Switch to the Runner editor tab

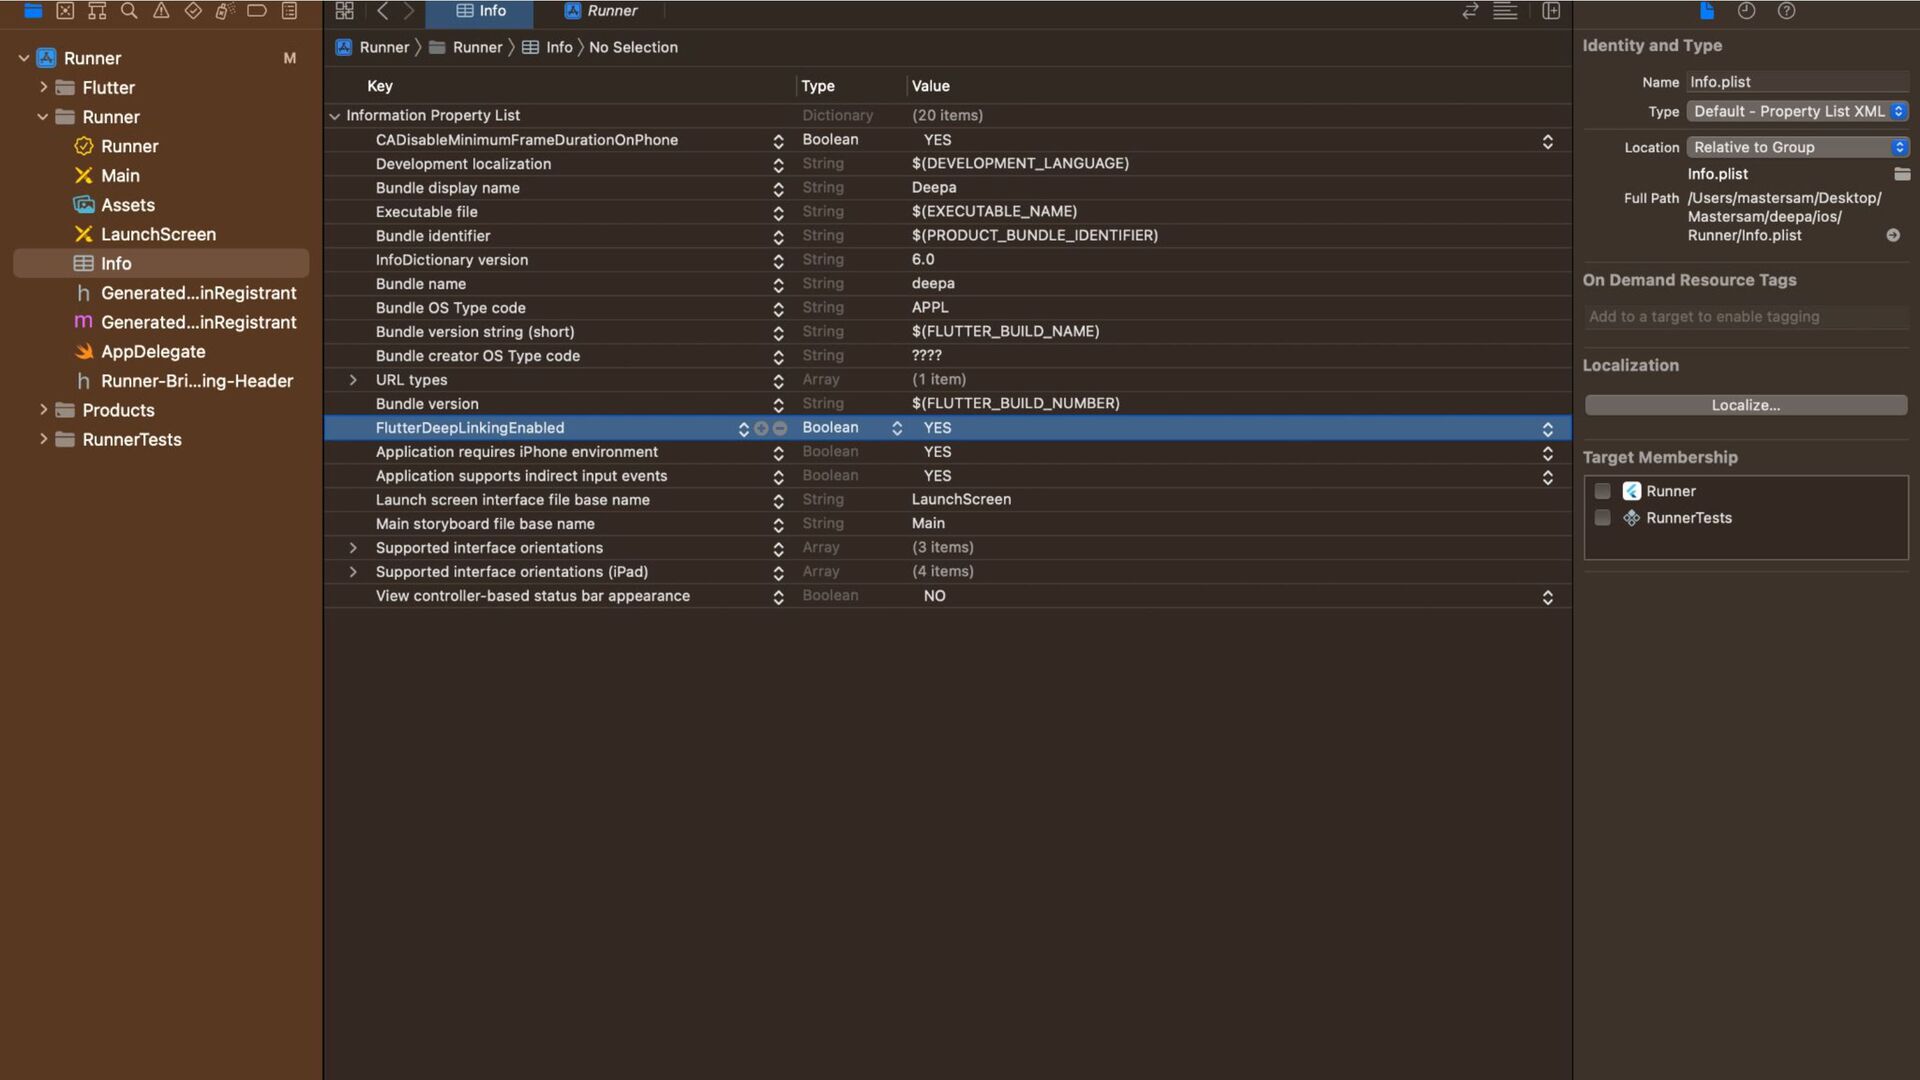click(x=601, y=11)
